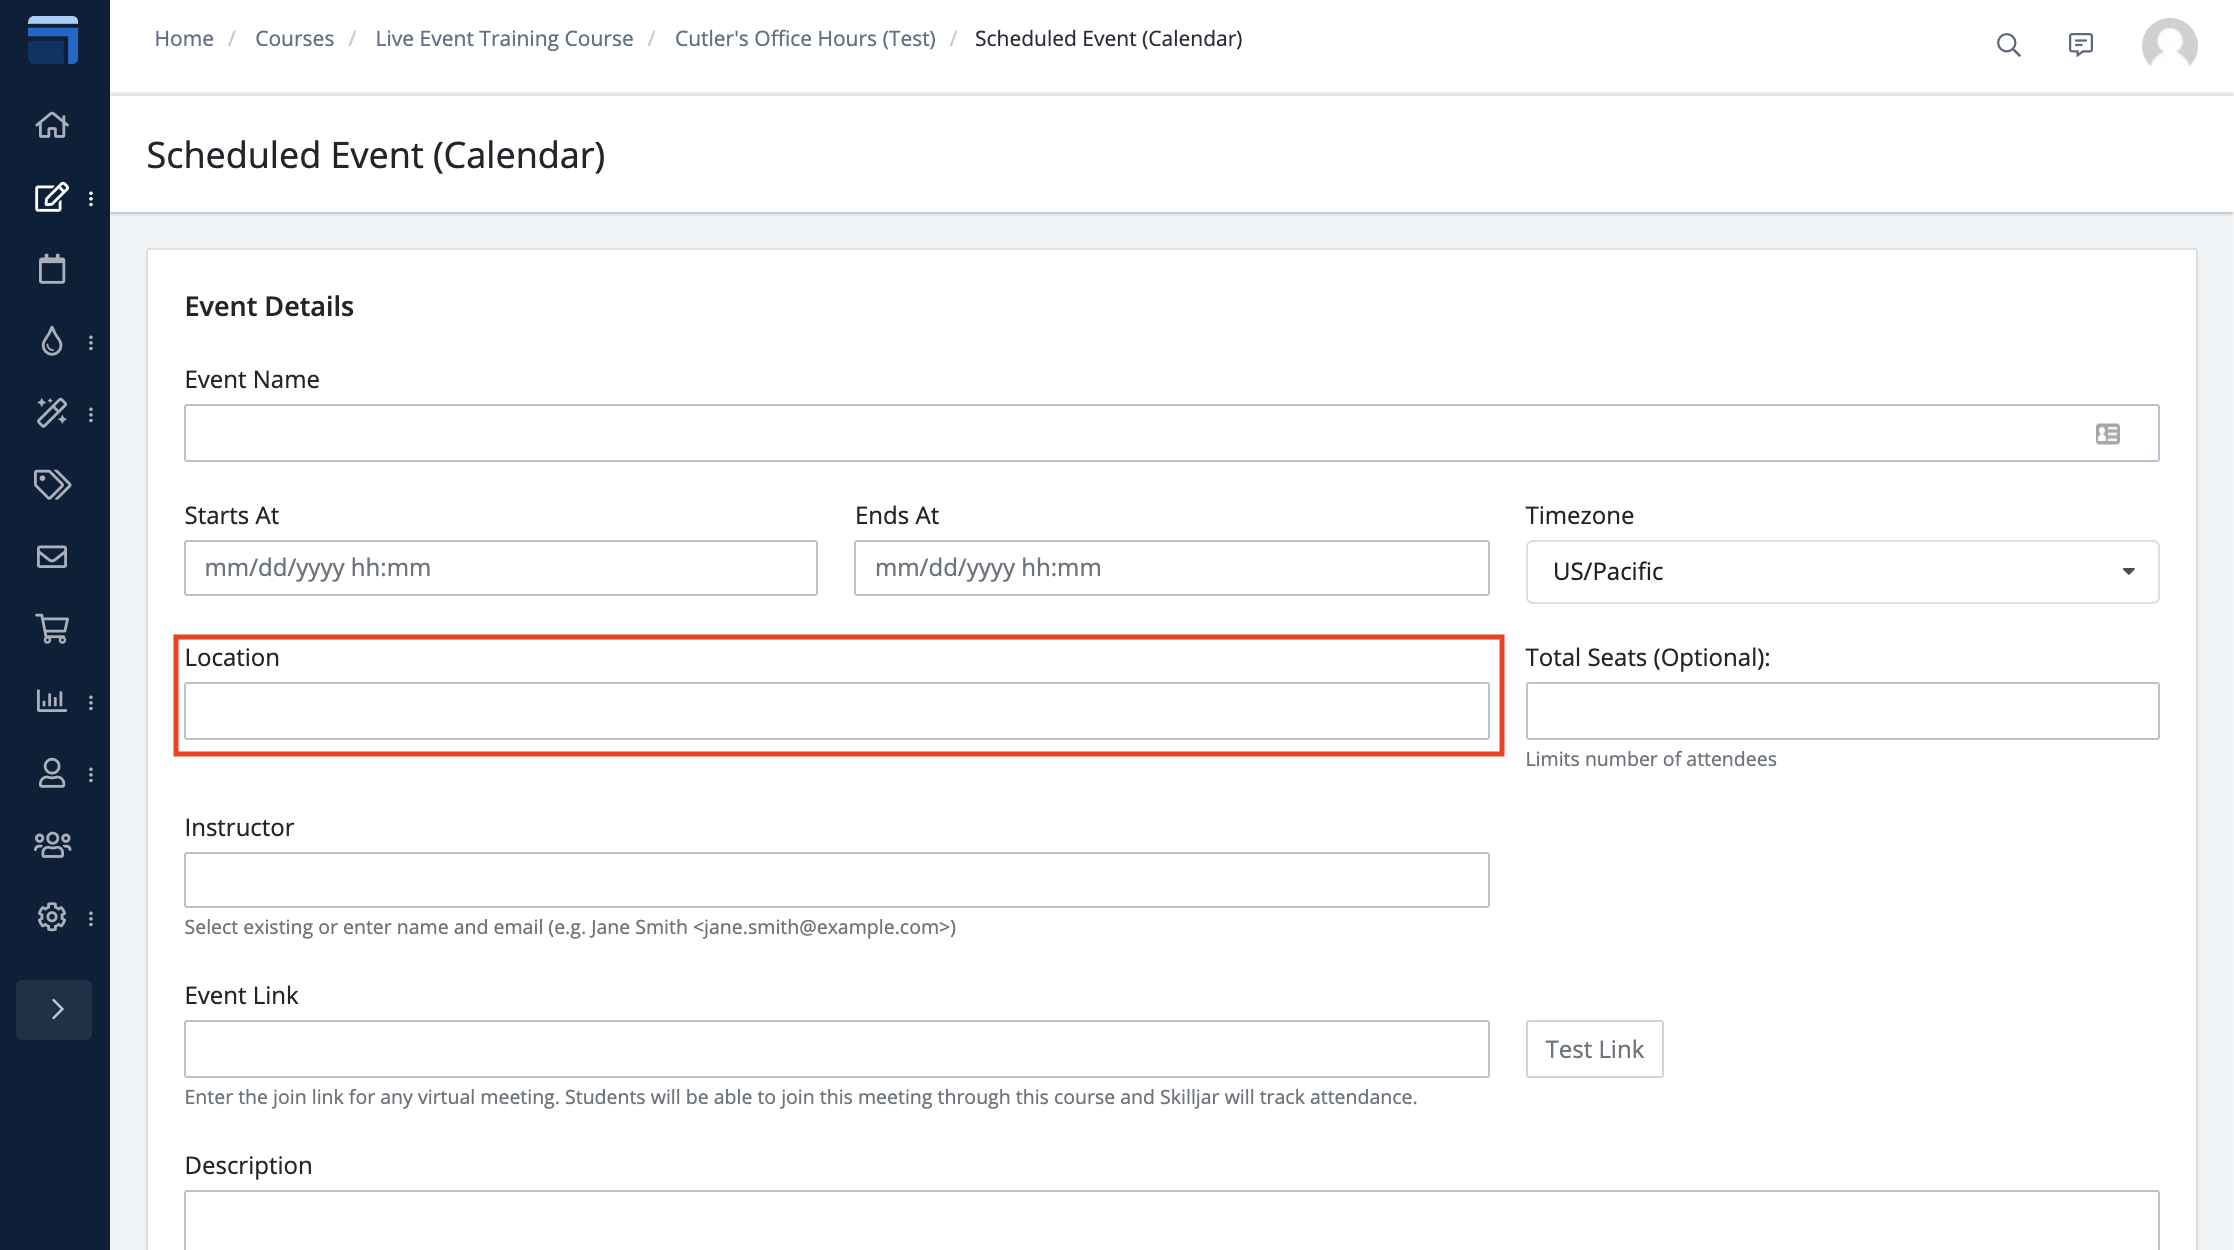
Task: Click the Ends At date field
Action: tap(1171, 568)
